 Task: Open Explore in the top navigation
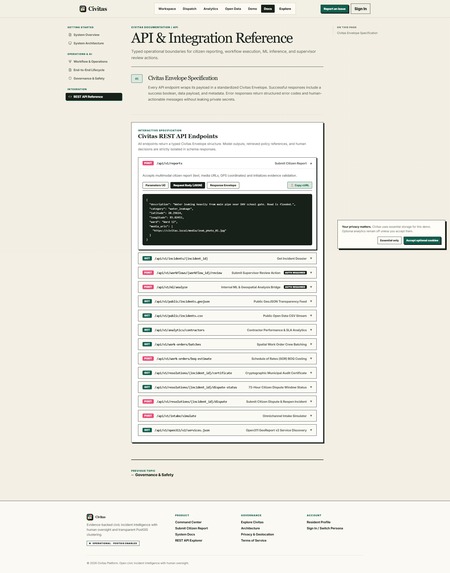point(285,9)
